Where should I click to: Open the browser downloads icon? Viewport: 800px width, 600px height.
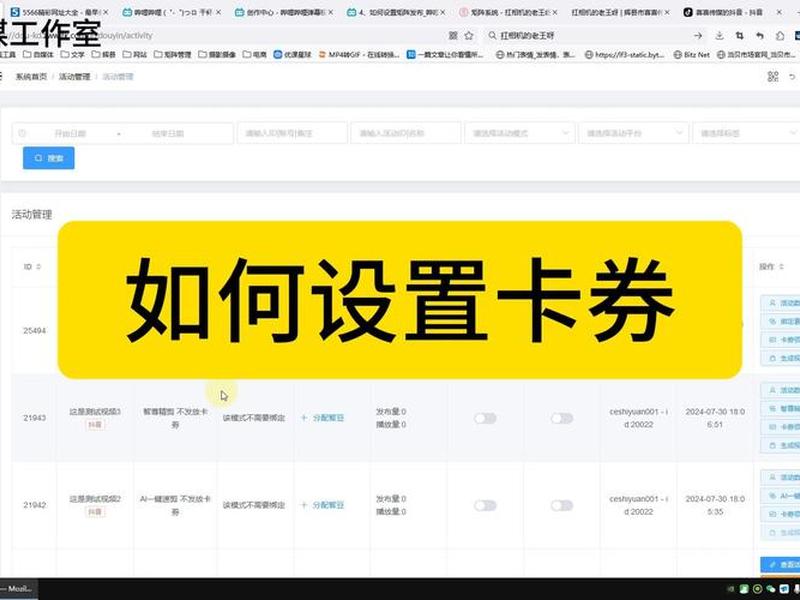click(719, 36)
